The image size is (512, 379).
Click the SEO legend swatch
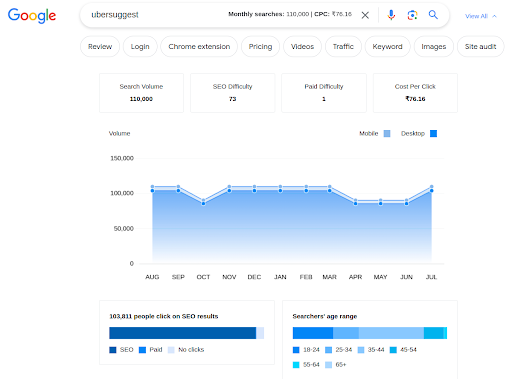(113, 350)
